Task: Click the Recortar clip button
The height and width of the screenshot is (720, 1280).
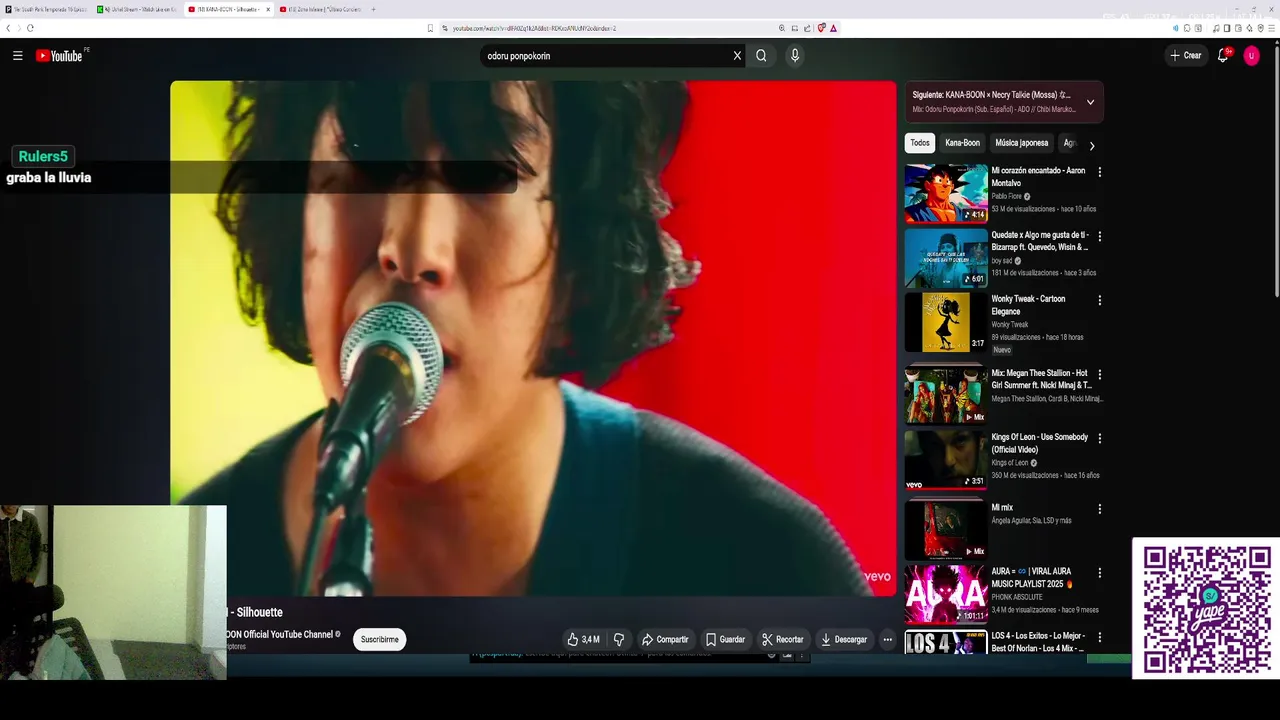Action: coord(782,639)
